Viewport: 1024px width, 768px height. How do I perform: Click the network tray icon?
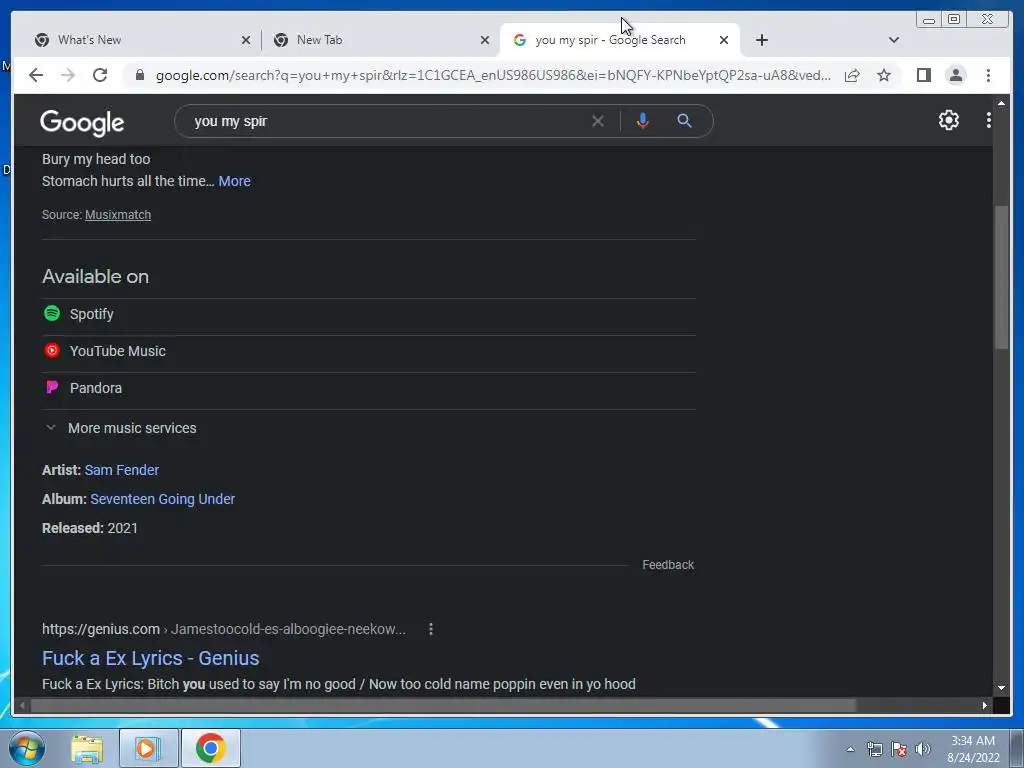point(874,749)
